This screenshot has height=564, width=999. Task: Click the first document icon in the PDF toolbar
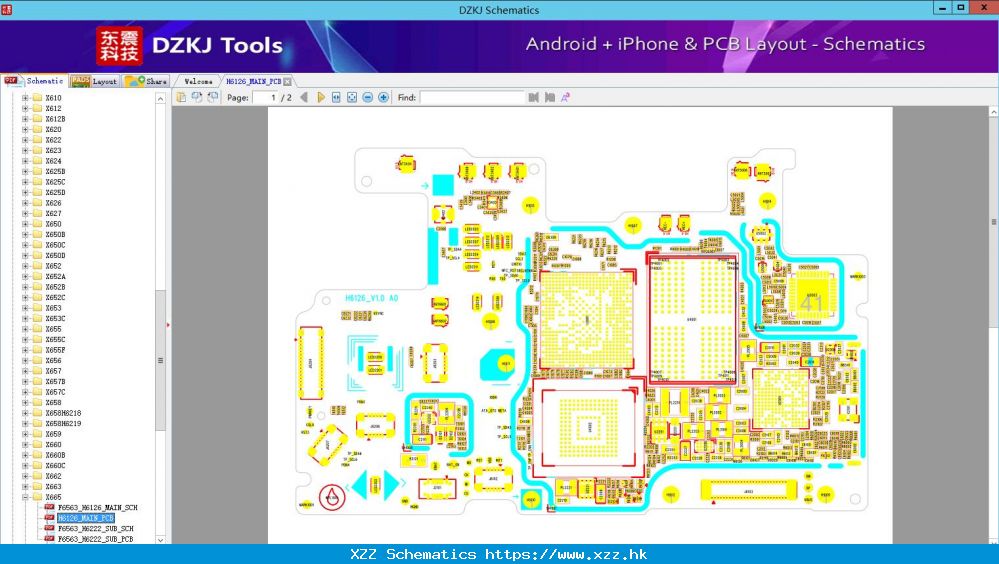point(181,98)
